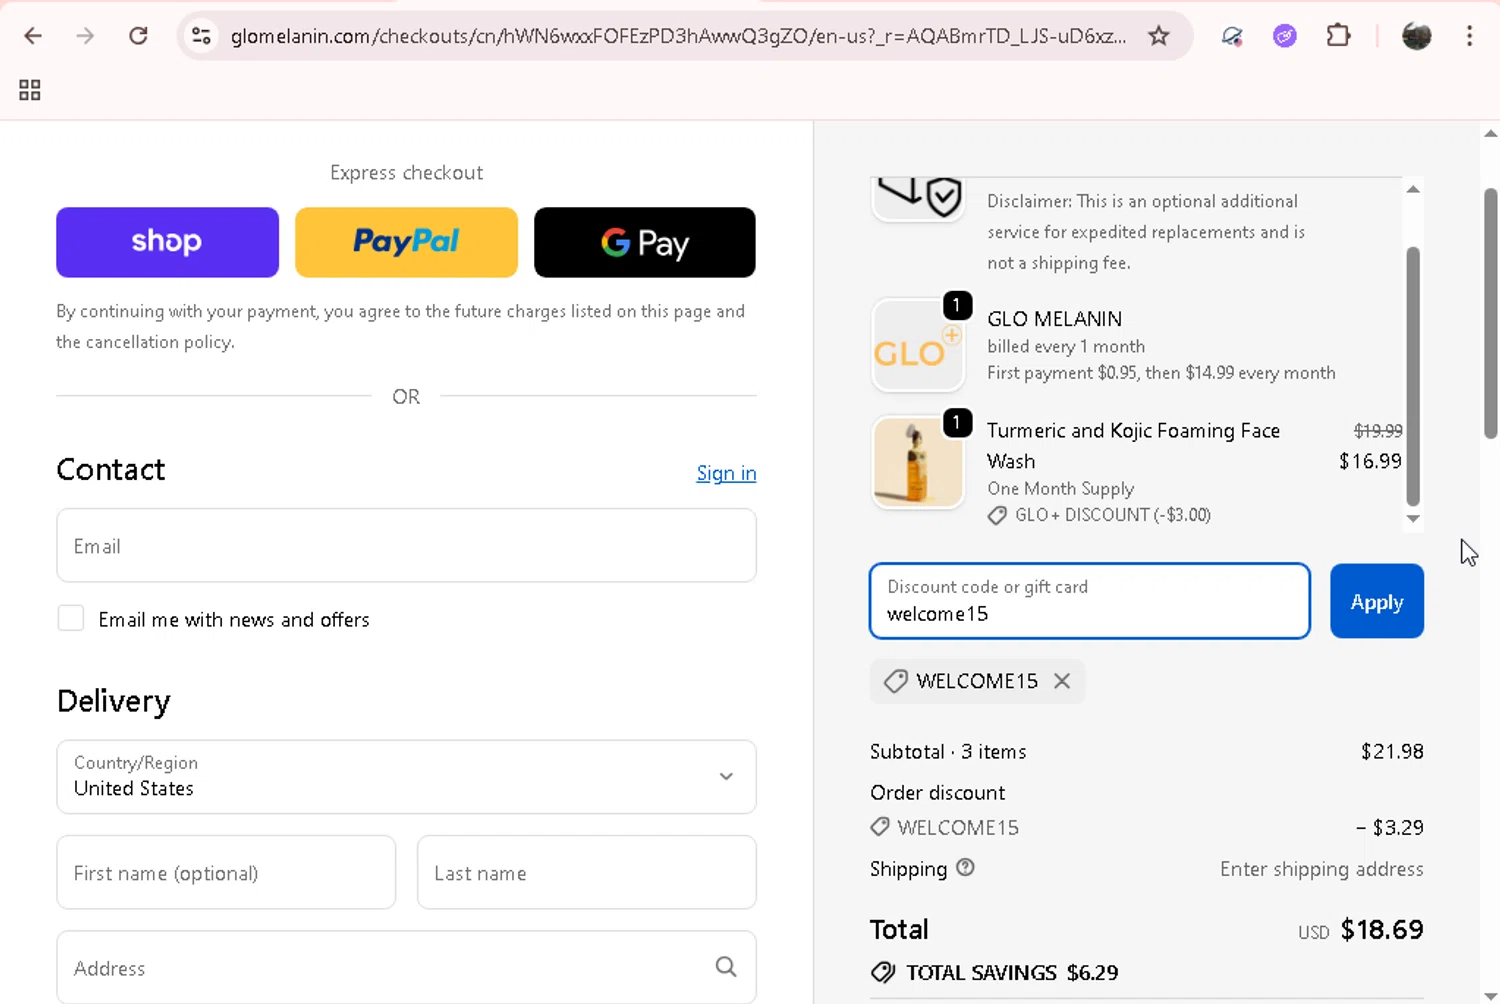Viewport: 1500px width, 1004px height.
Task: Click the search icon in the Address field
Action: (x=726, y=967)
